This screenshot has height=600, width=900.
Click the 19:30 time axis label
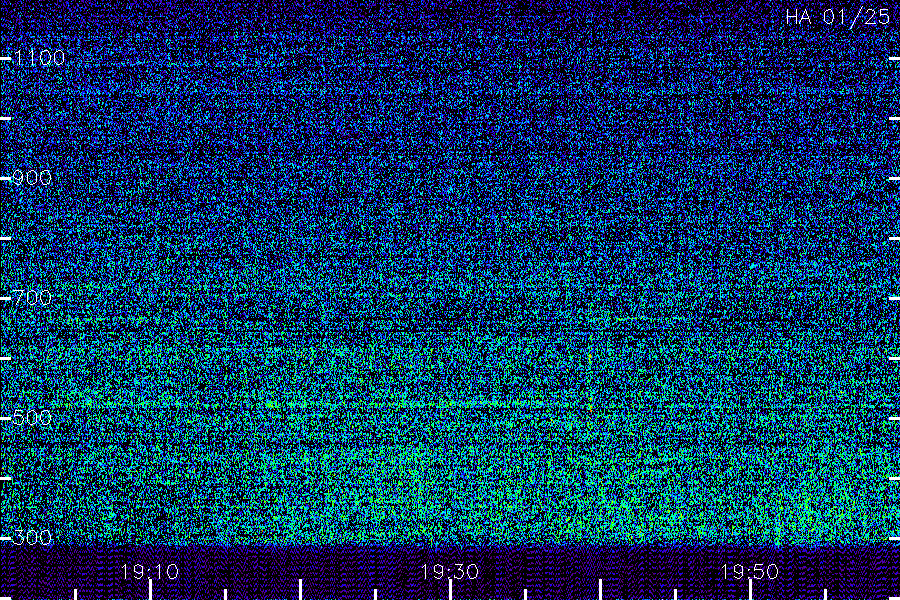coord(449,572)
